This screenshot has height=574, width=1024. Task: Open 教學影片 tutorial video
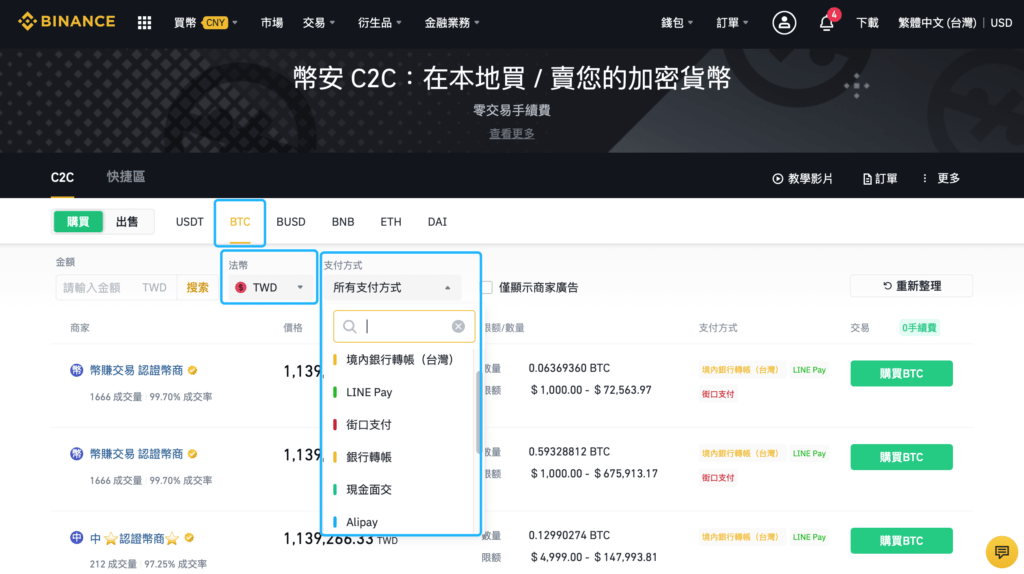pyautogui.click(x=802, y=178)
